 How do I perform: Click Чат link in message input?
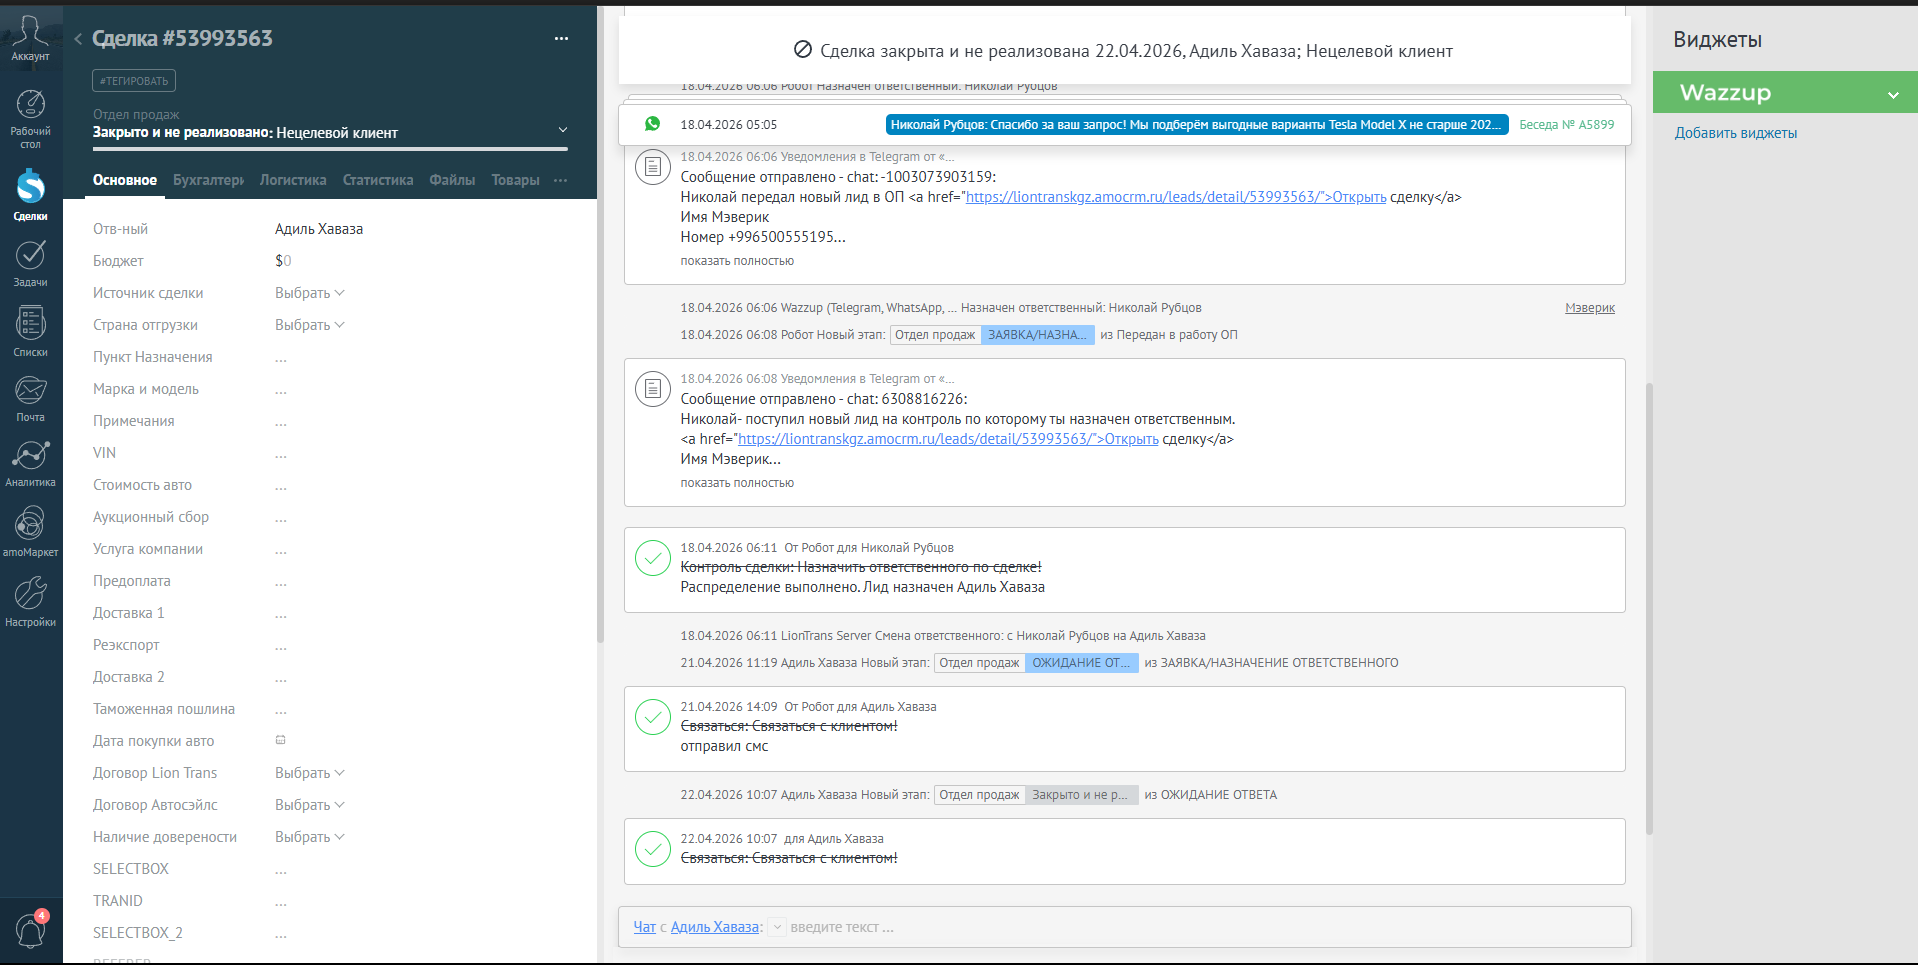(644, 927)
